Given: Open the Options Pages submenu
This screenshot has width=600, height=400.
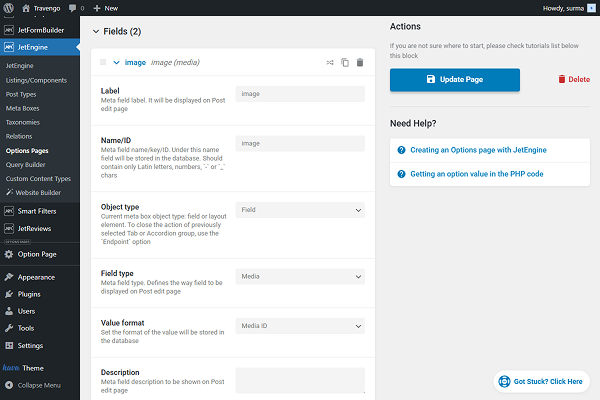Looking at the screenshot, I should tap(27, 150).
